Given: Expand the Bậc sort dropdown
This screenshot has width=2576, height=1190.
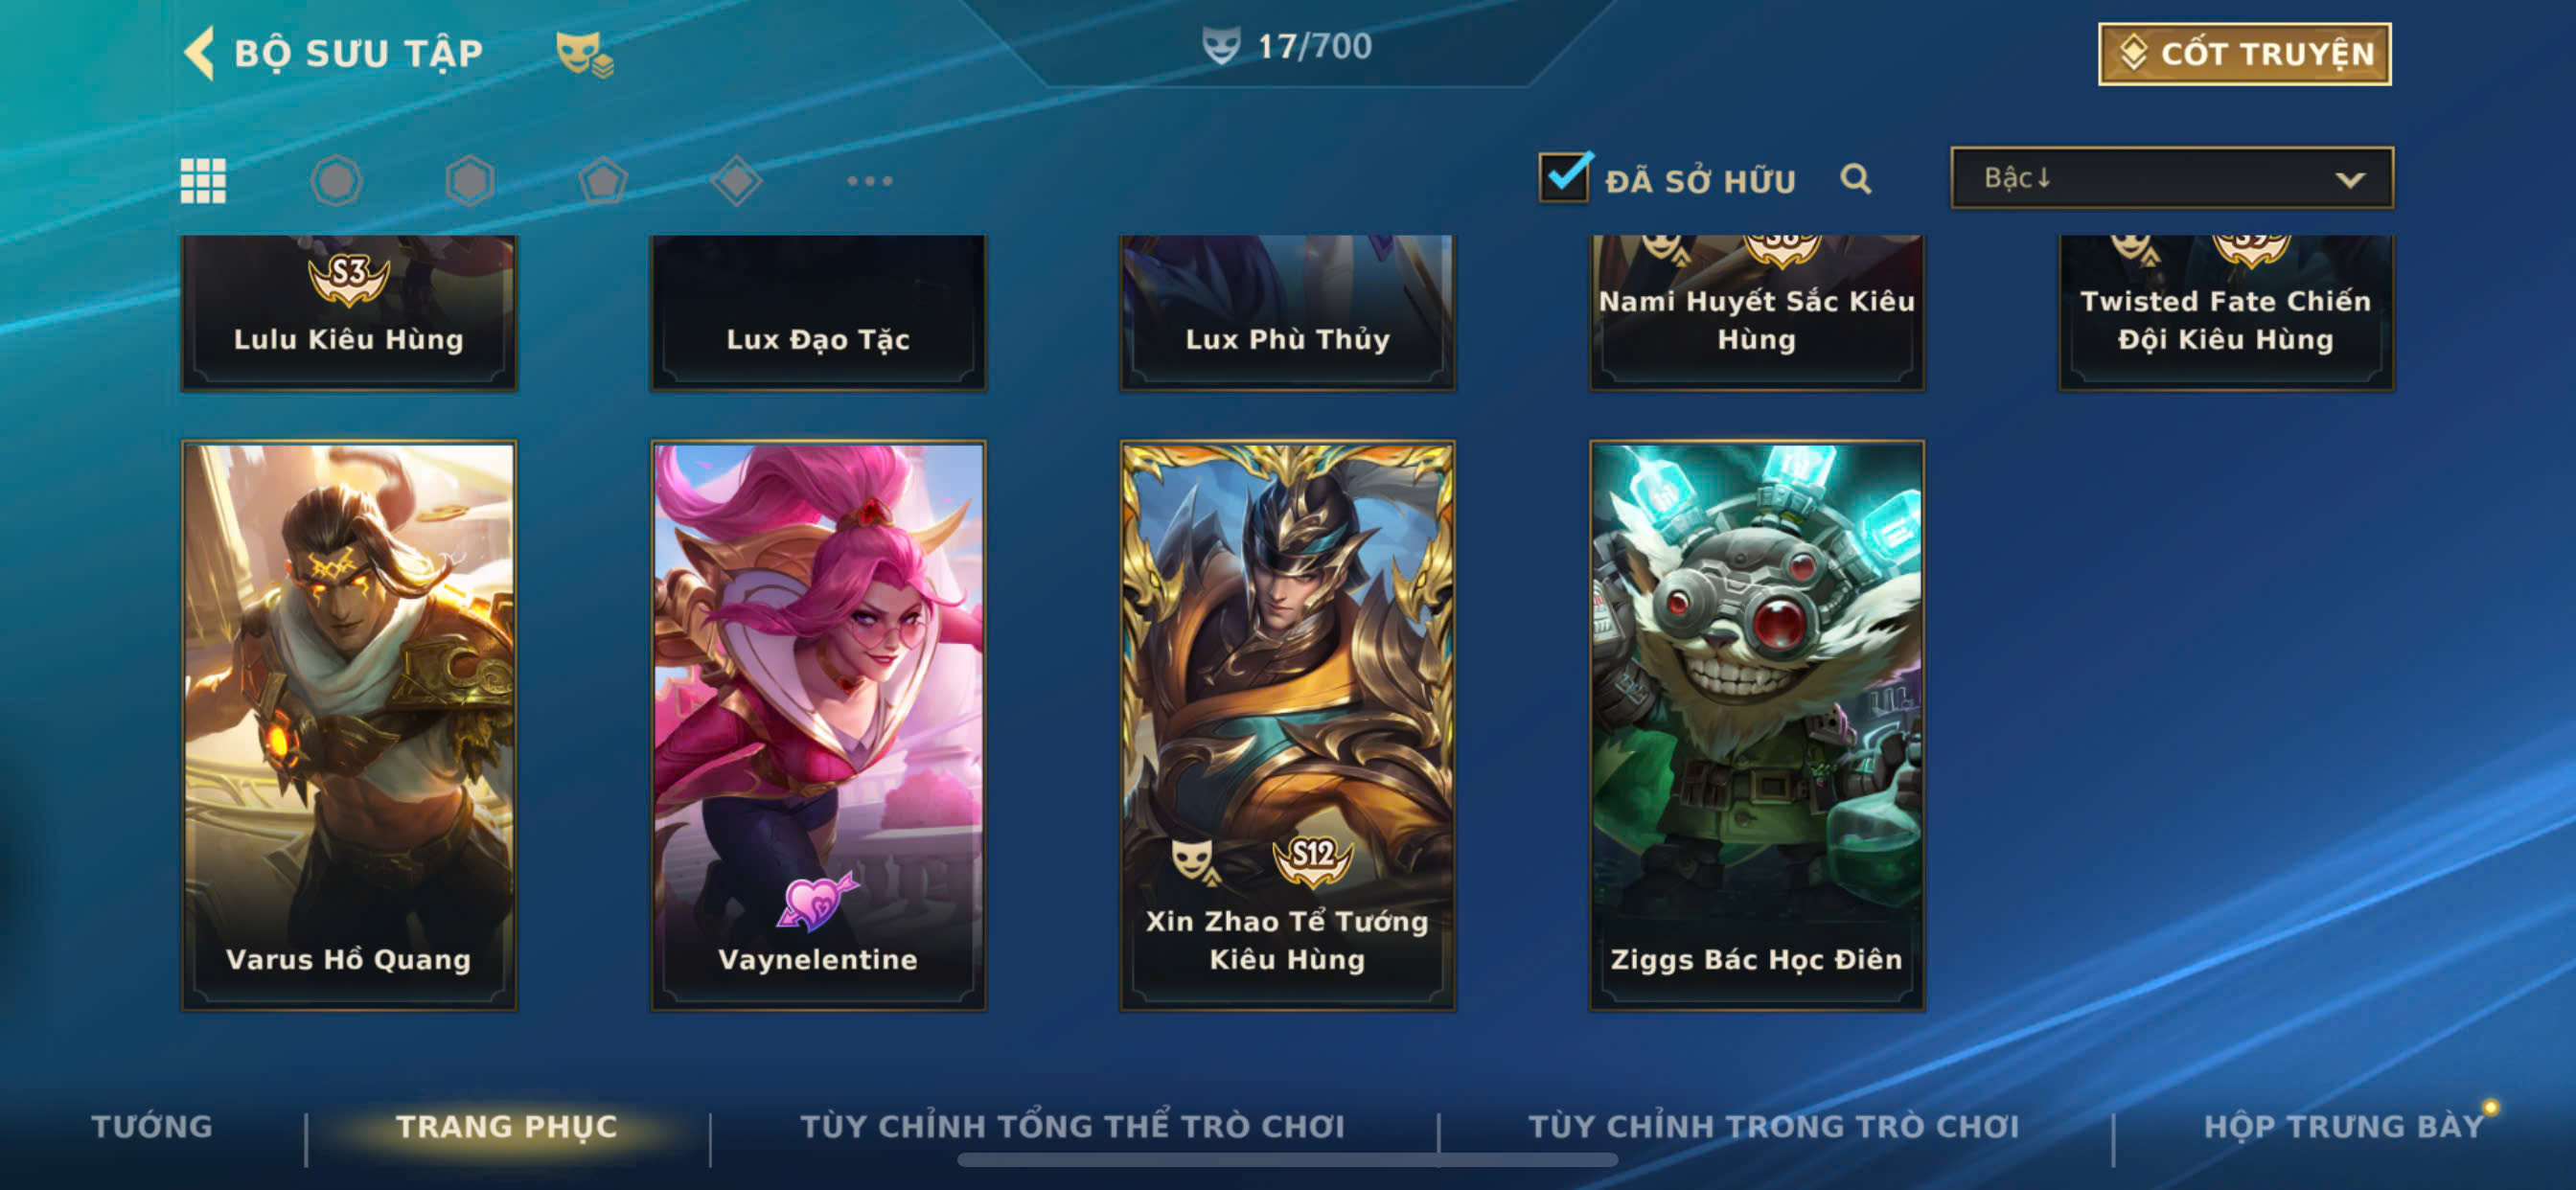Looking at the screenshot, I should 2172,178.
